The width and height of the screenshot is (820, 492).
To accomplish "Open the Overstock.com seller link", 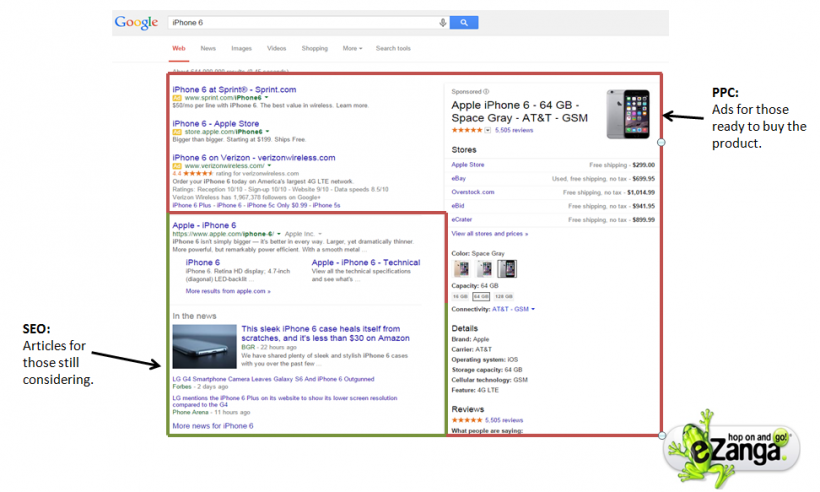I will (473, 192).
